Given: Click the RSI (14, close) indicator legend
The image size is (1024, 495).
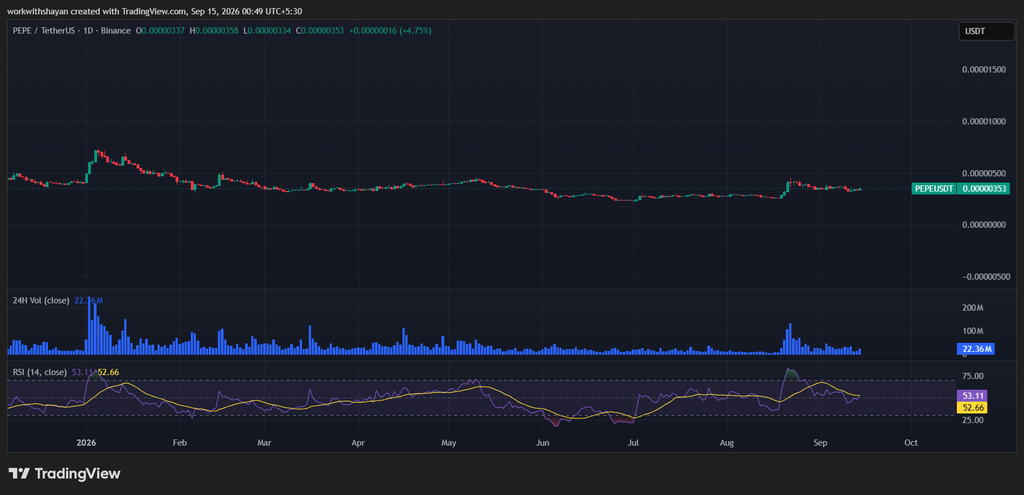Looking at the screenshot, I should click(40, 372).
